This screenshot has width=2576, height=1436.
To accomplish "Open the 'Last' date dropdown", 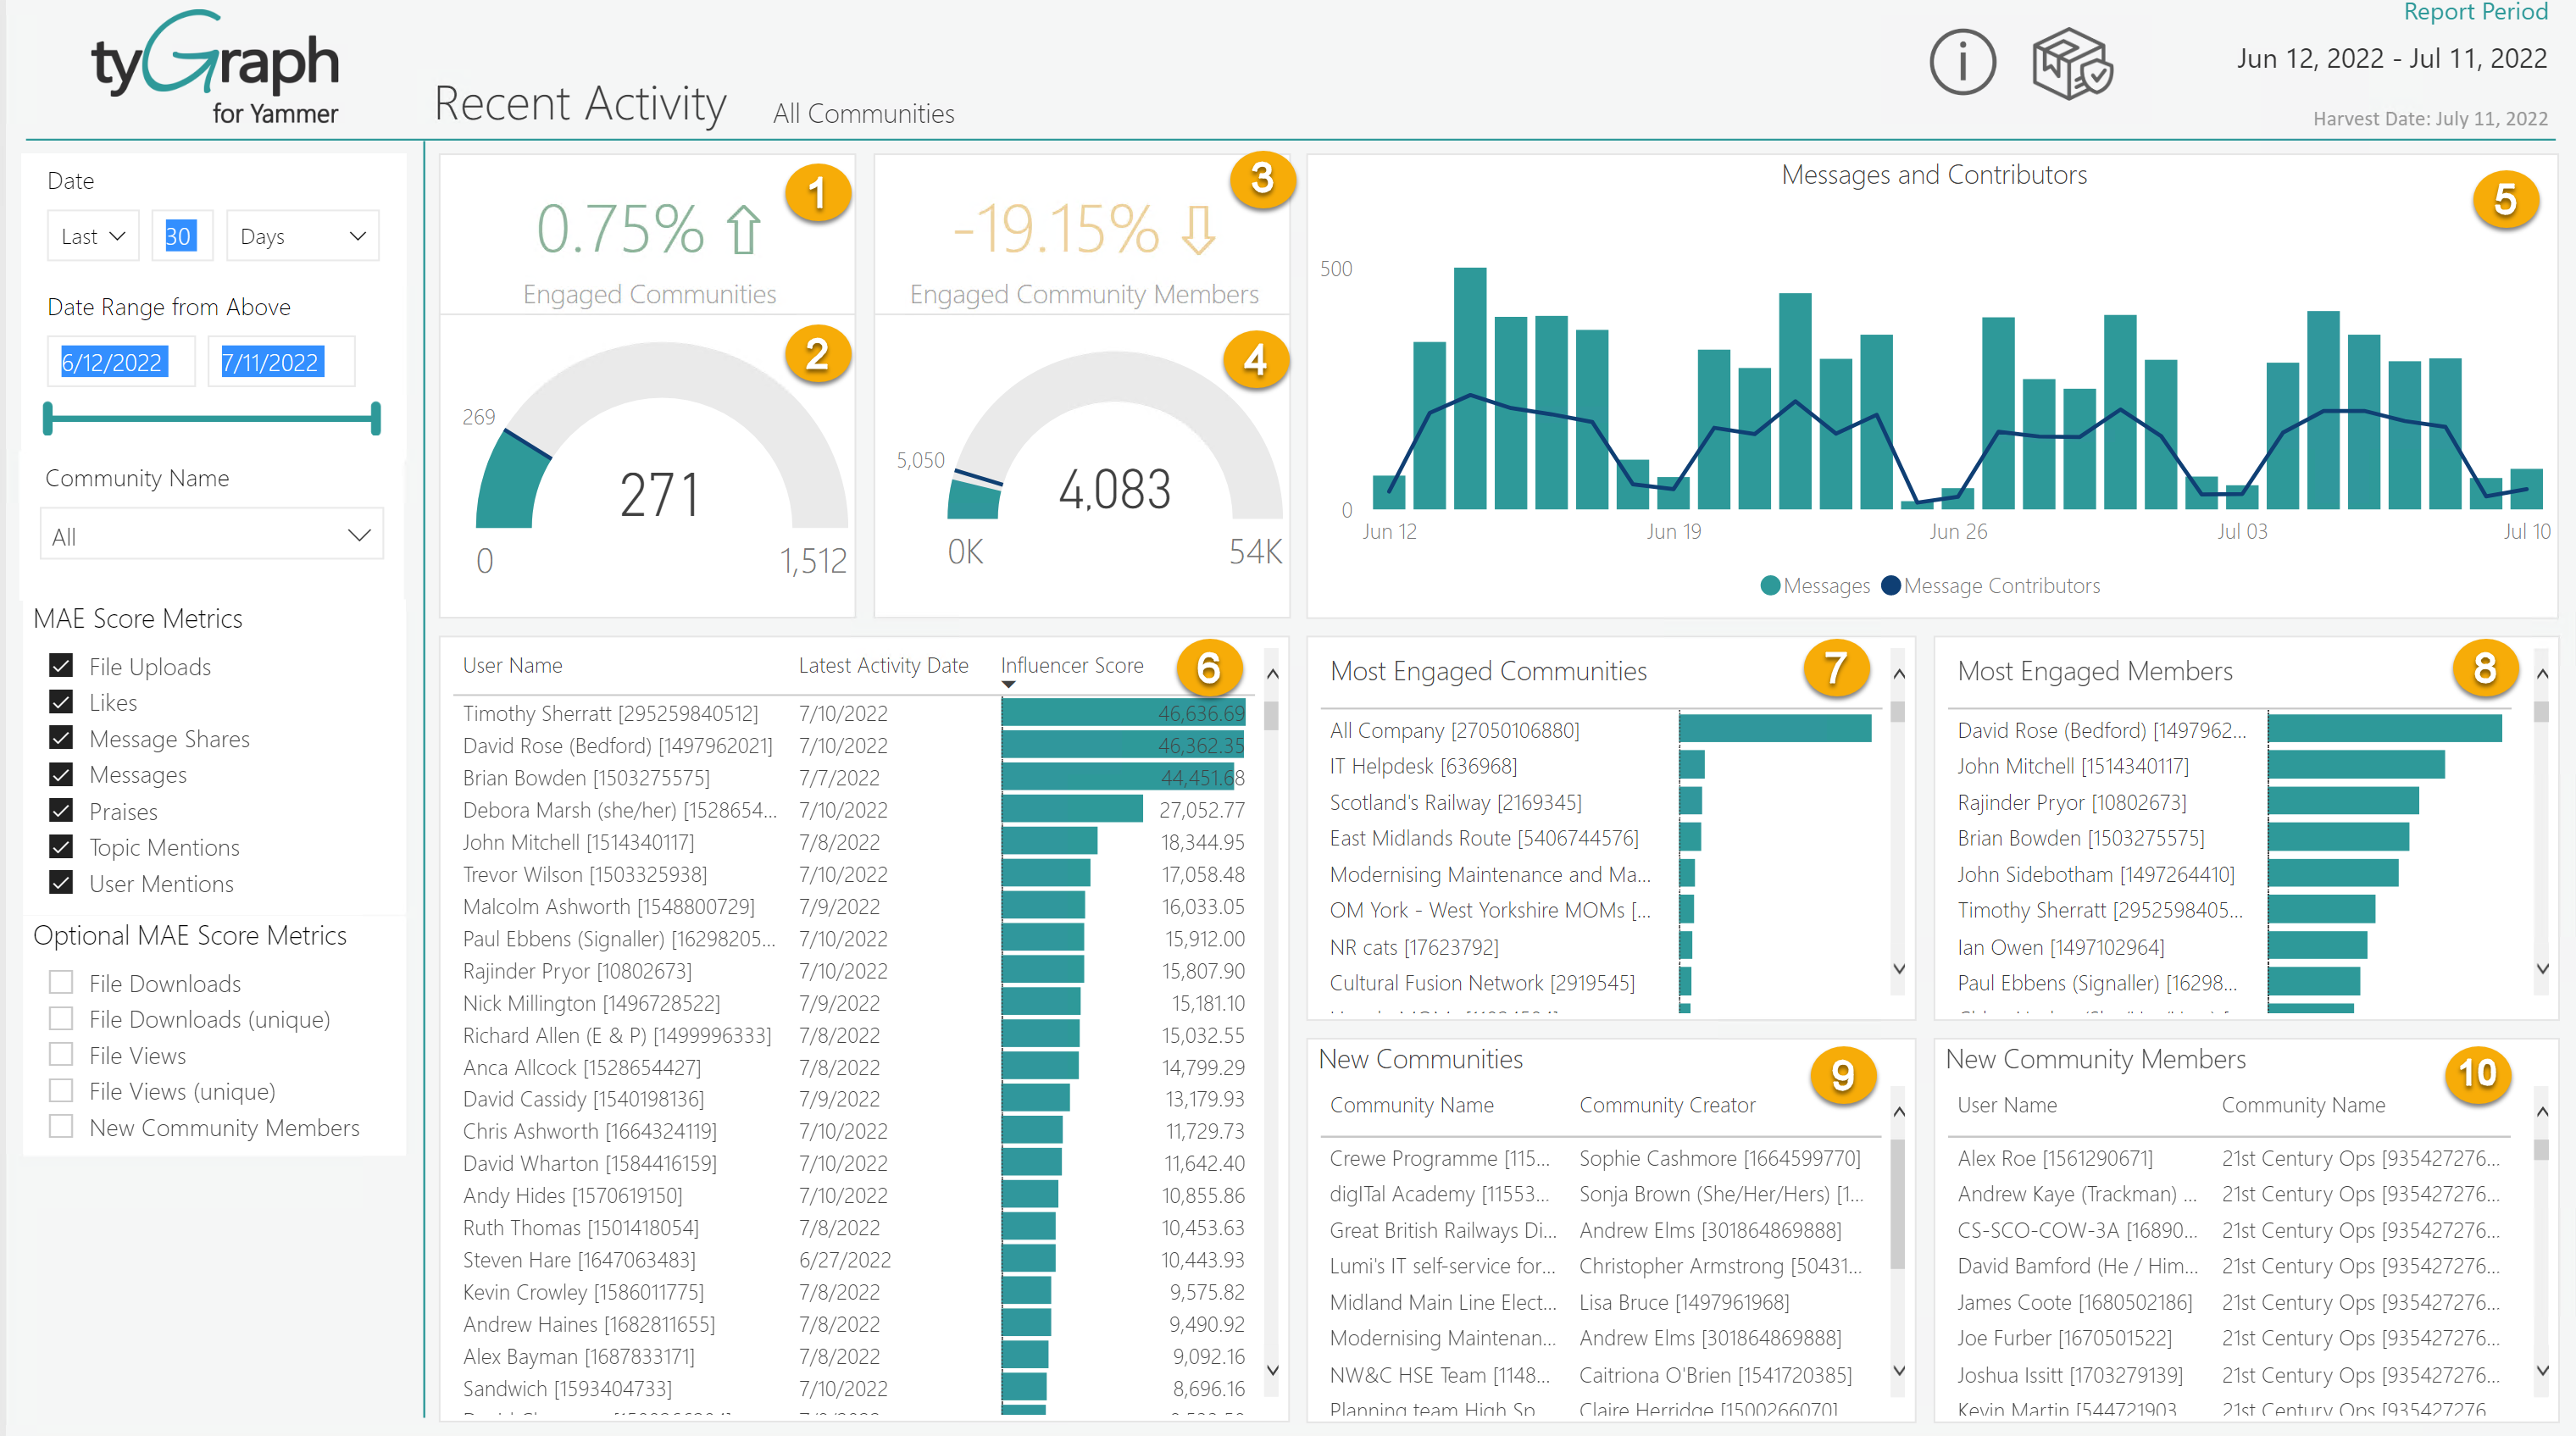I will [x=92, y=236].
